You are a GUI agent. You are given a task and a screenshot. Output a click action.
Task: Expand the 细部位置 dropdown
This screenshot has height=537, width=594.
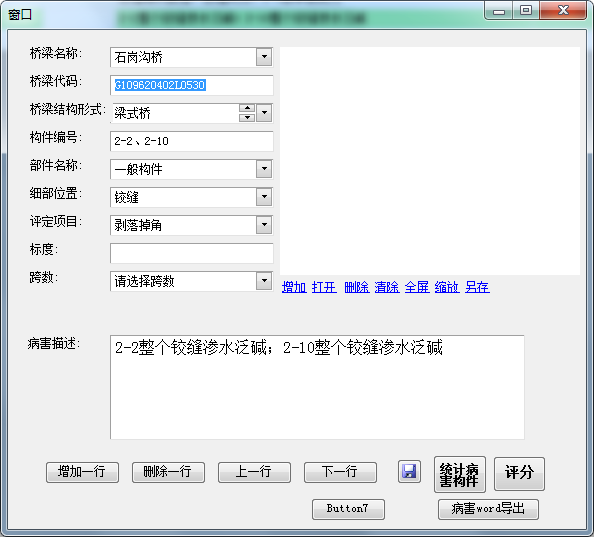point(264,197)
